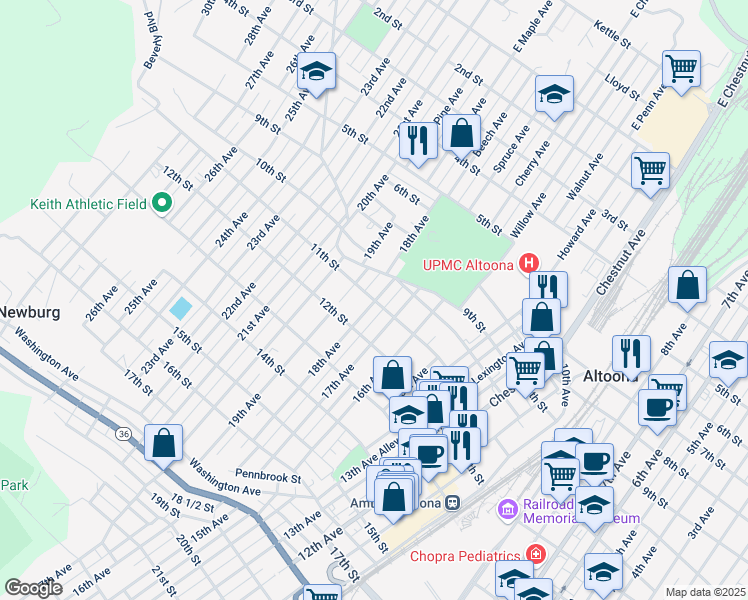Click the 21st St street label
Viewport: 748px width, 600px height.
click(164, 582)
